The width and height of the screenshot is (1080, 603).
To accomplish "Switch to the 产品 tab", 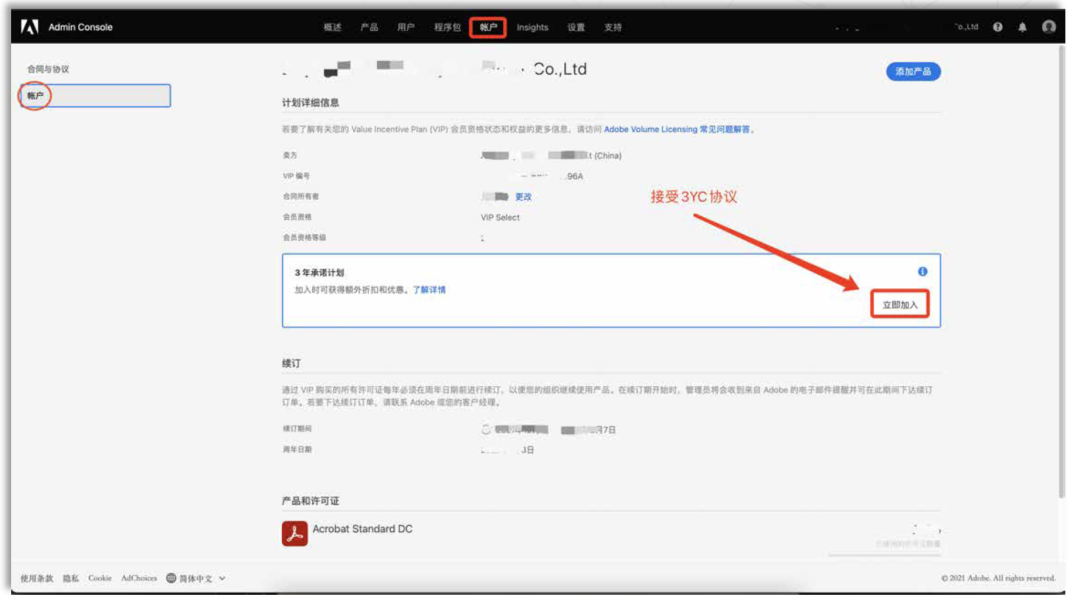I will (x=372, y=28).
